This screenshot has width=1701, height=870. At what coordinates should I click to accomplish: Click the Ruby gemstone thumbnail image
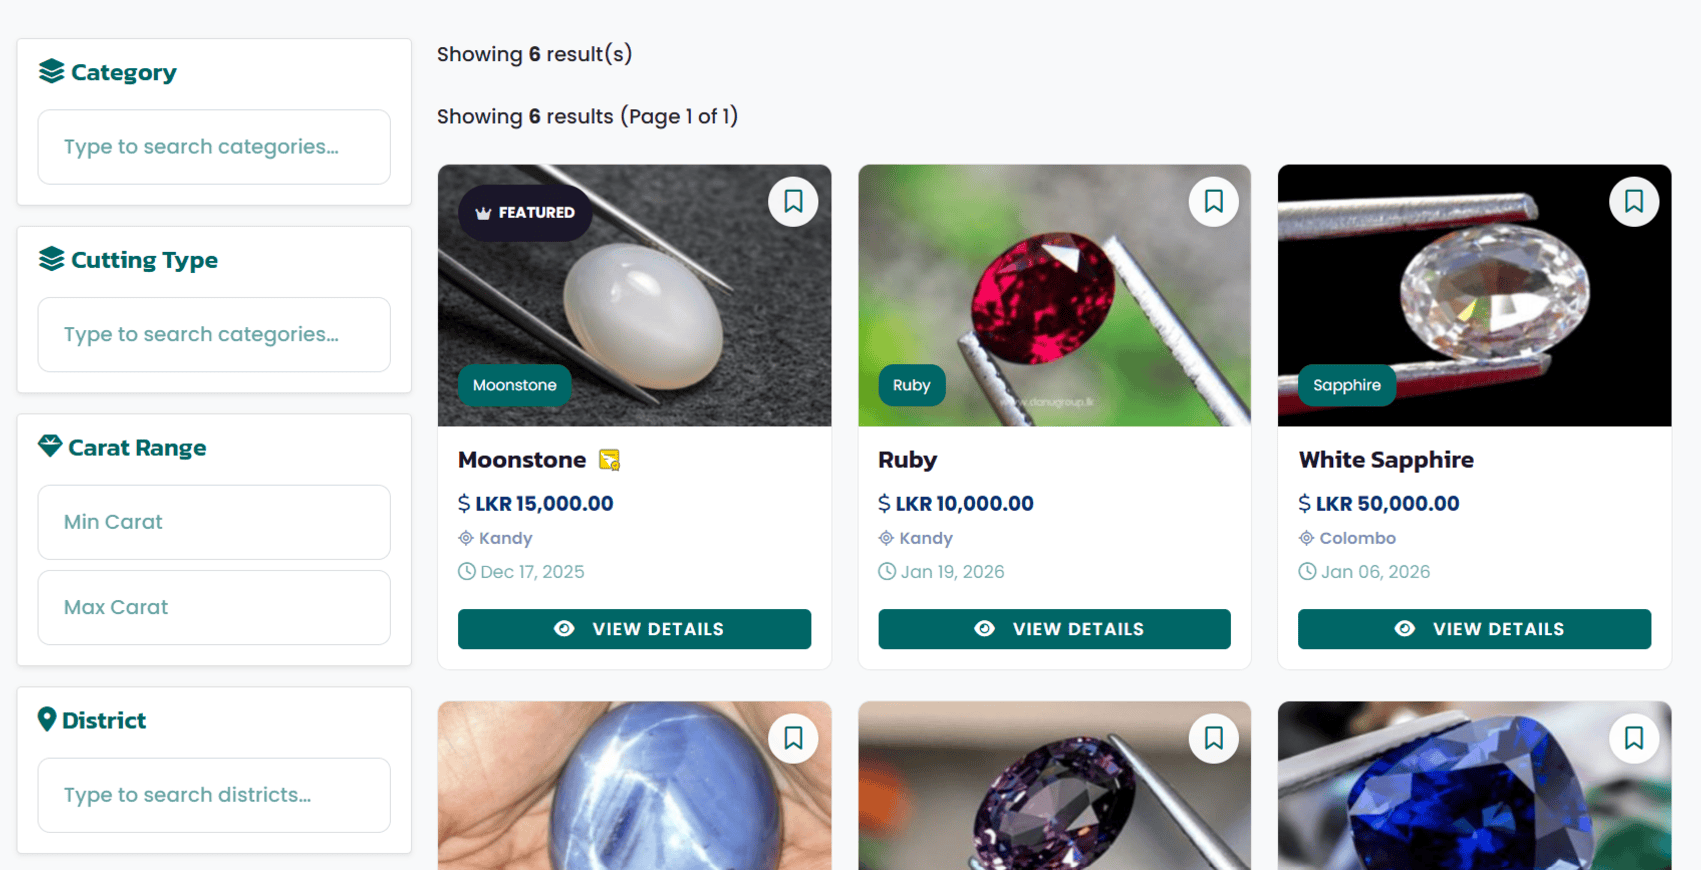1053,295
